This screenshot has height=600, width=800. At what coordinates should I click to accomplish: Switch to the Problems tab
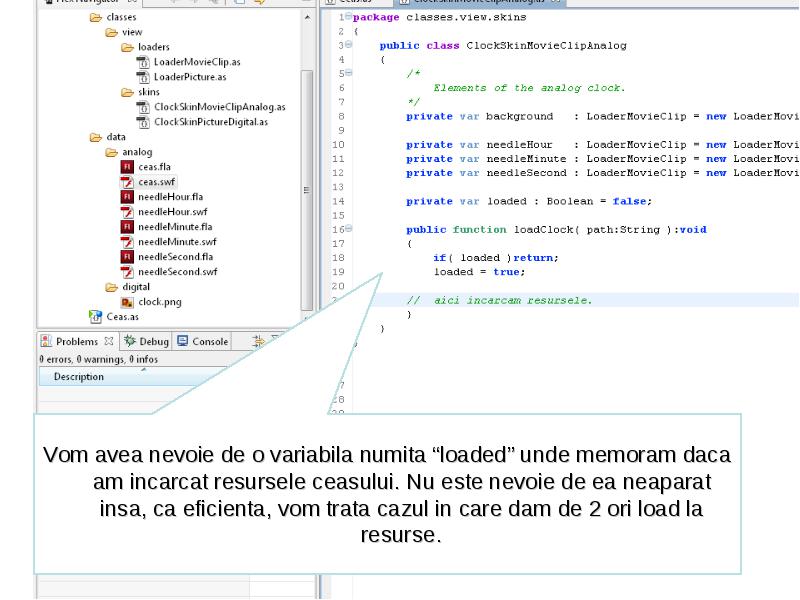point(78,341)
